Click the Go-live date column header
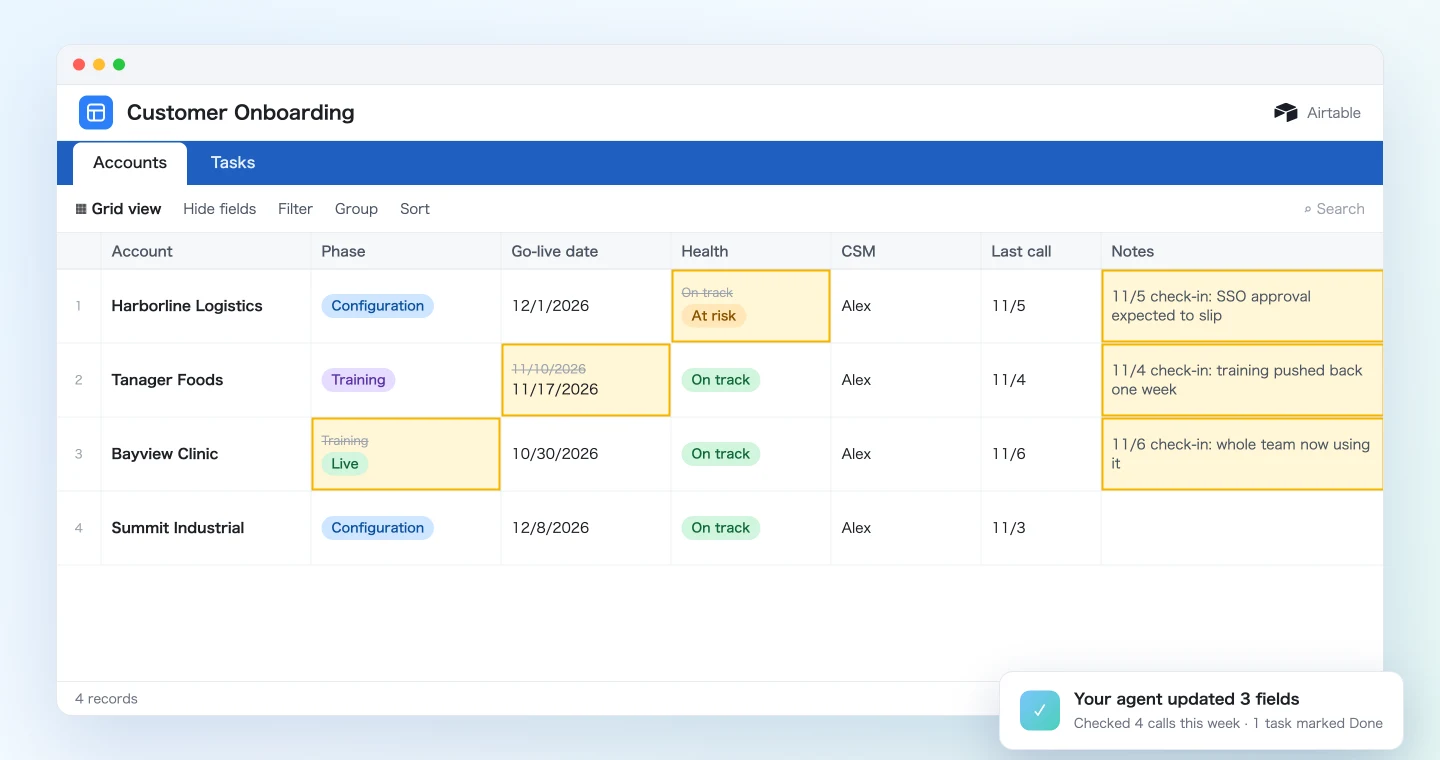1440x760 pixels. pos(586,252)
